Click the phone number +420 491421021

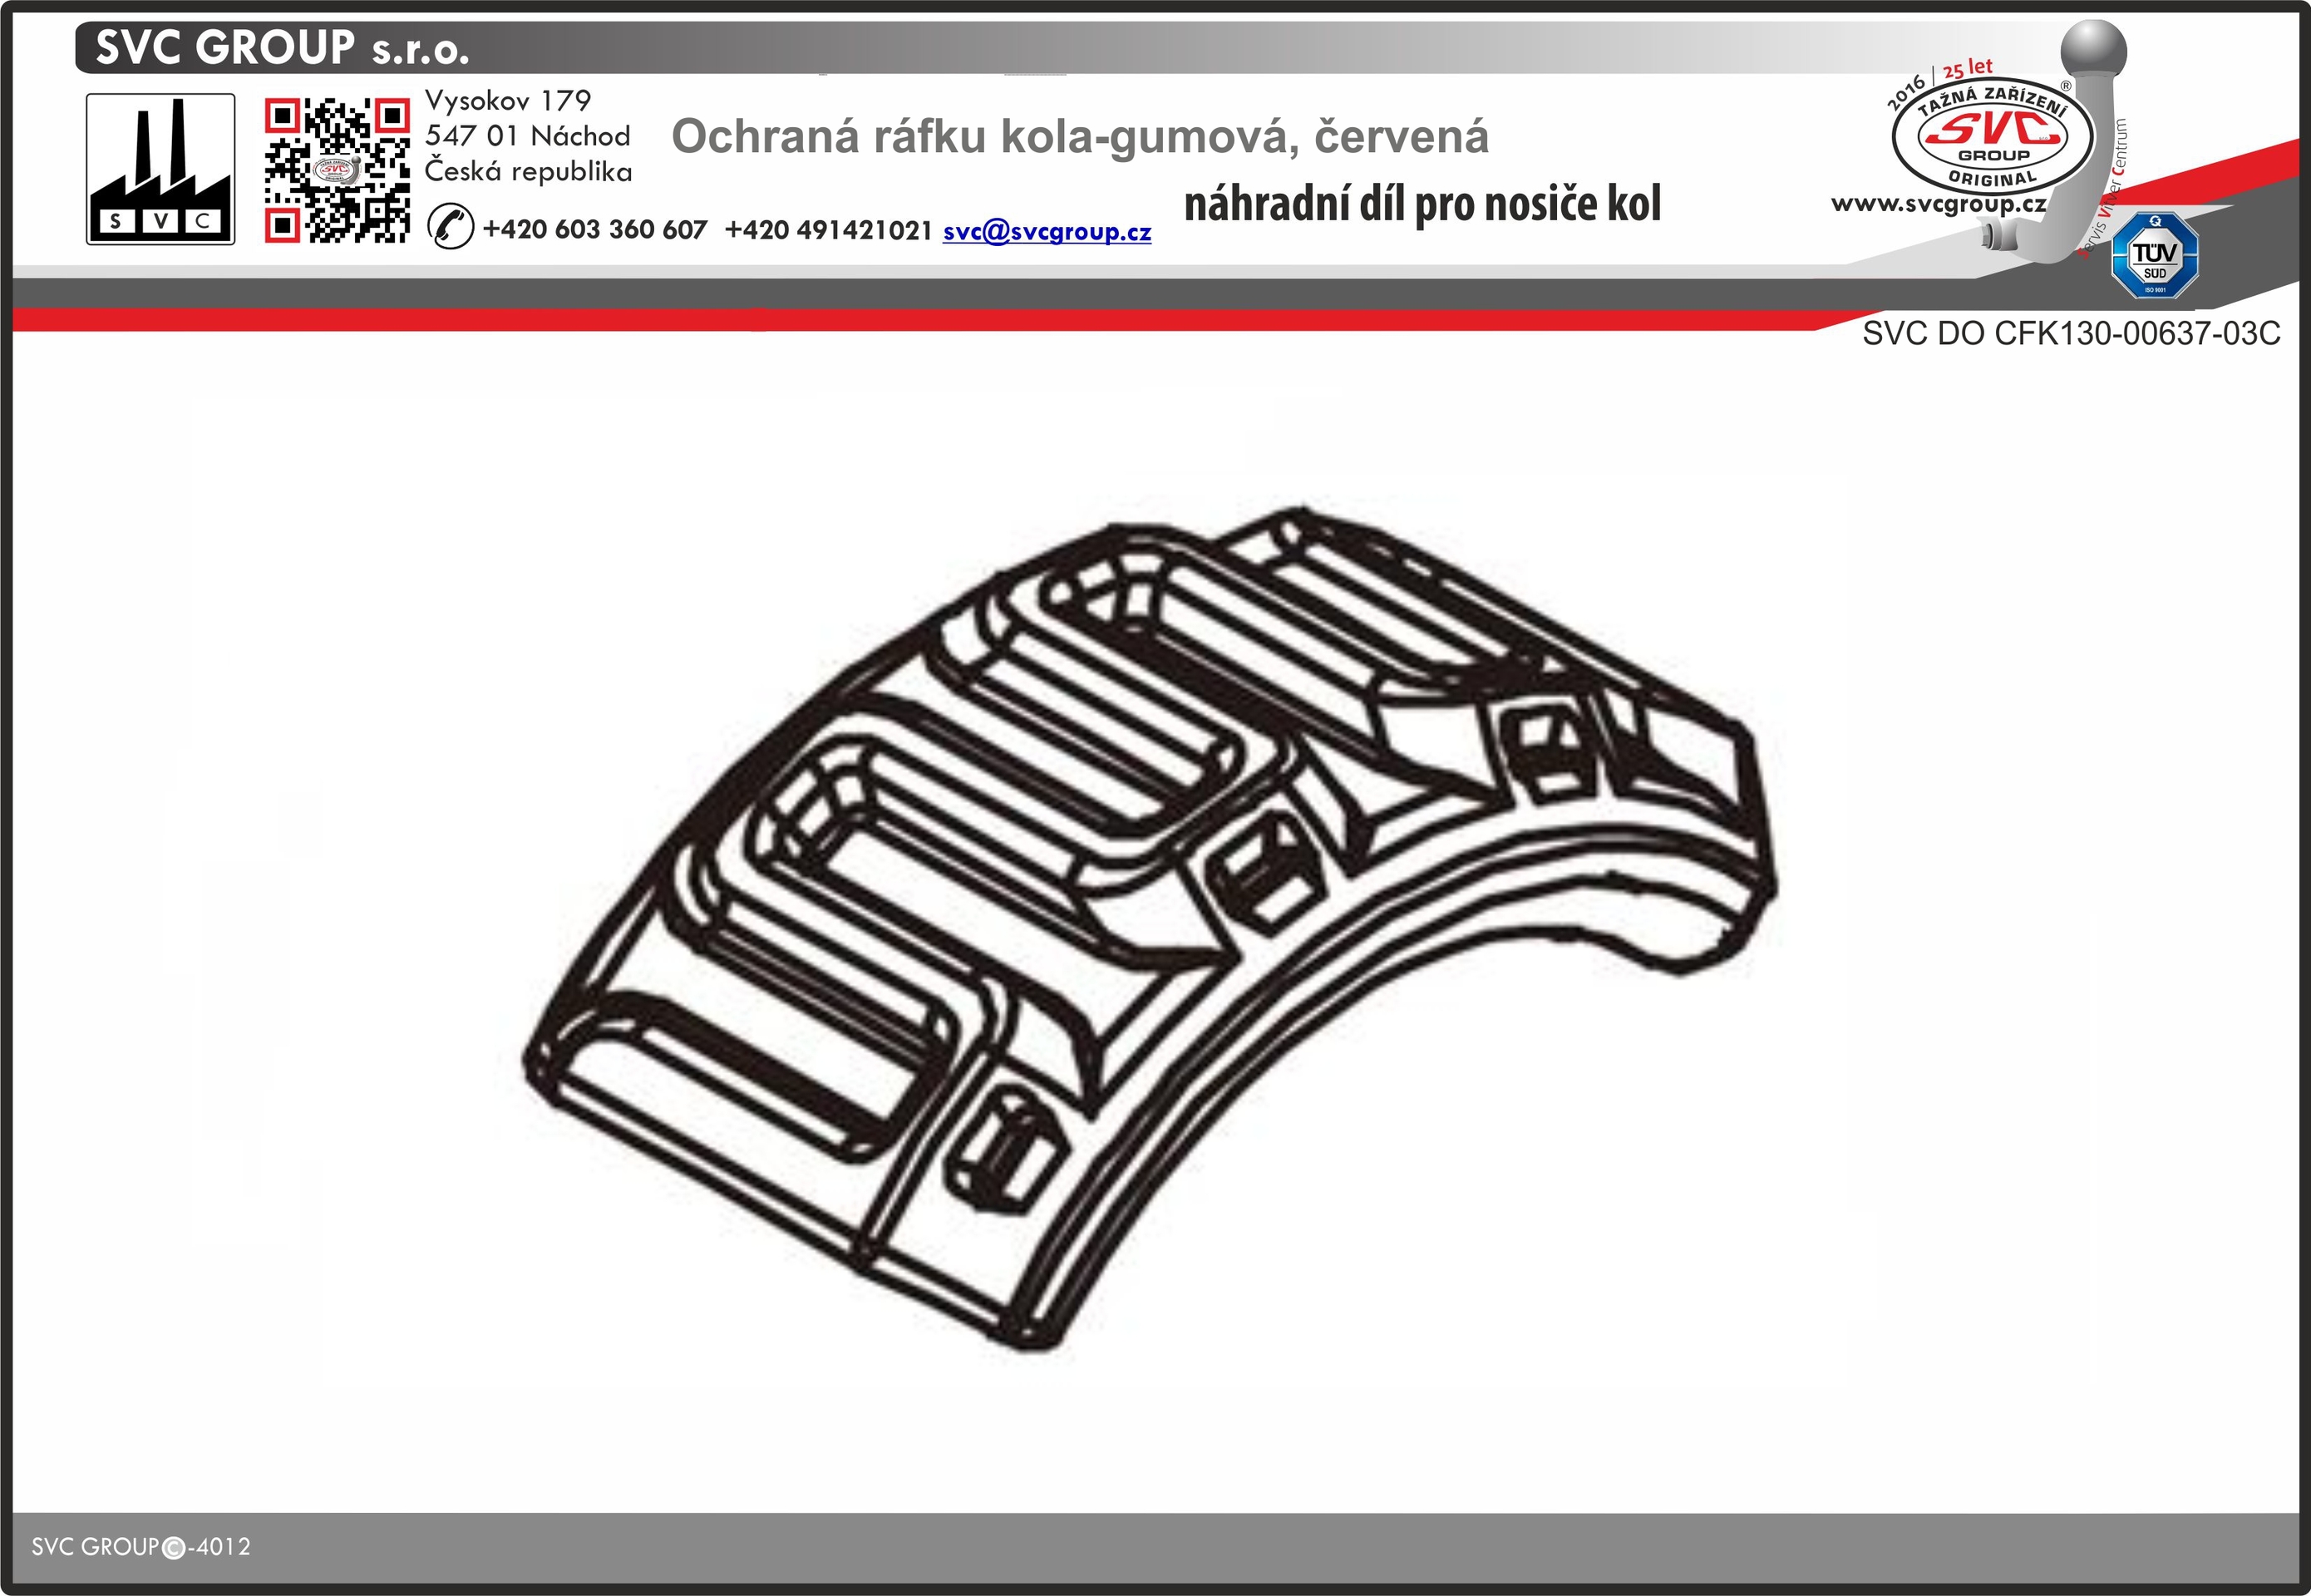tap(828, 230)
